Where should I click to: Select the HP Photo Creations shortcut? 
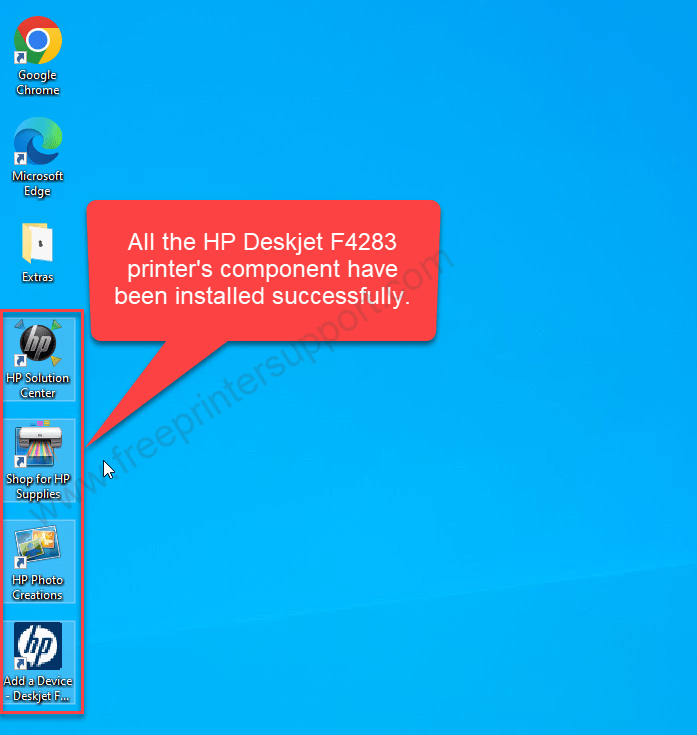tap(37, 546)
